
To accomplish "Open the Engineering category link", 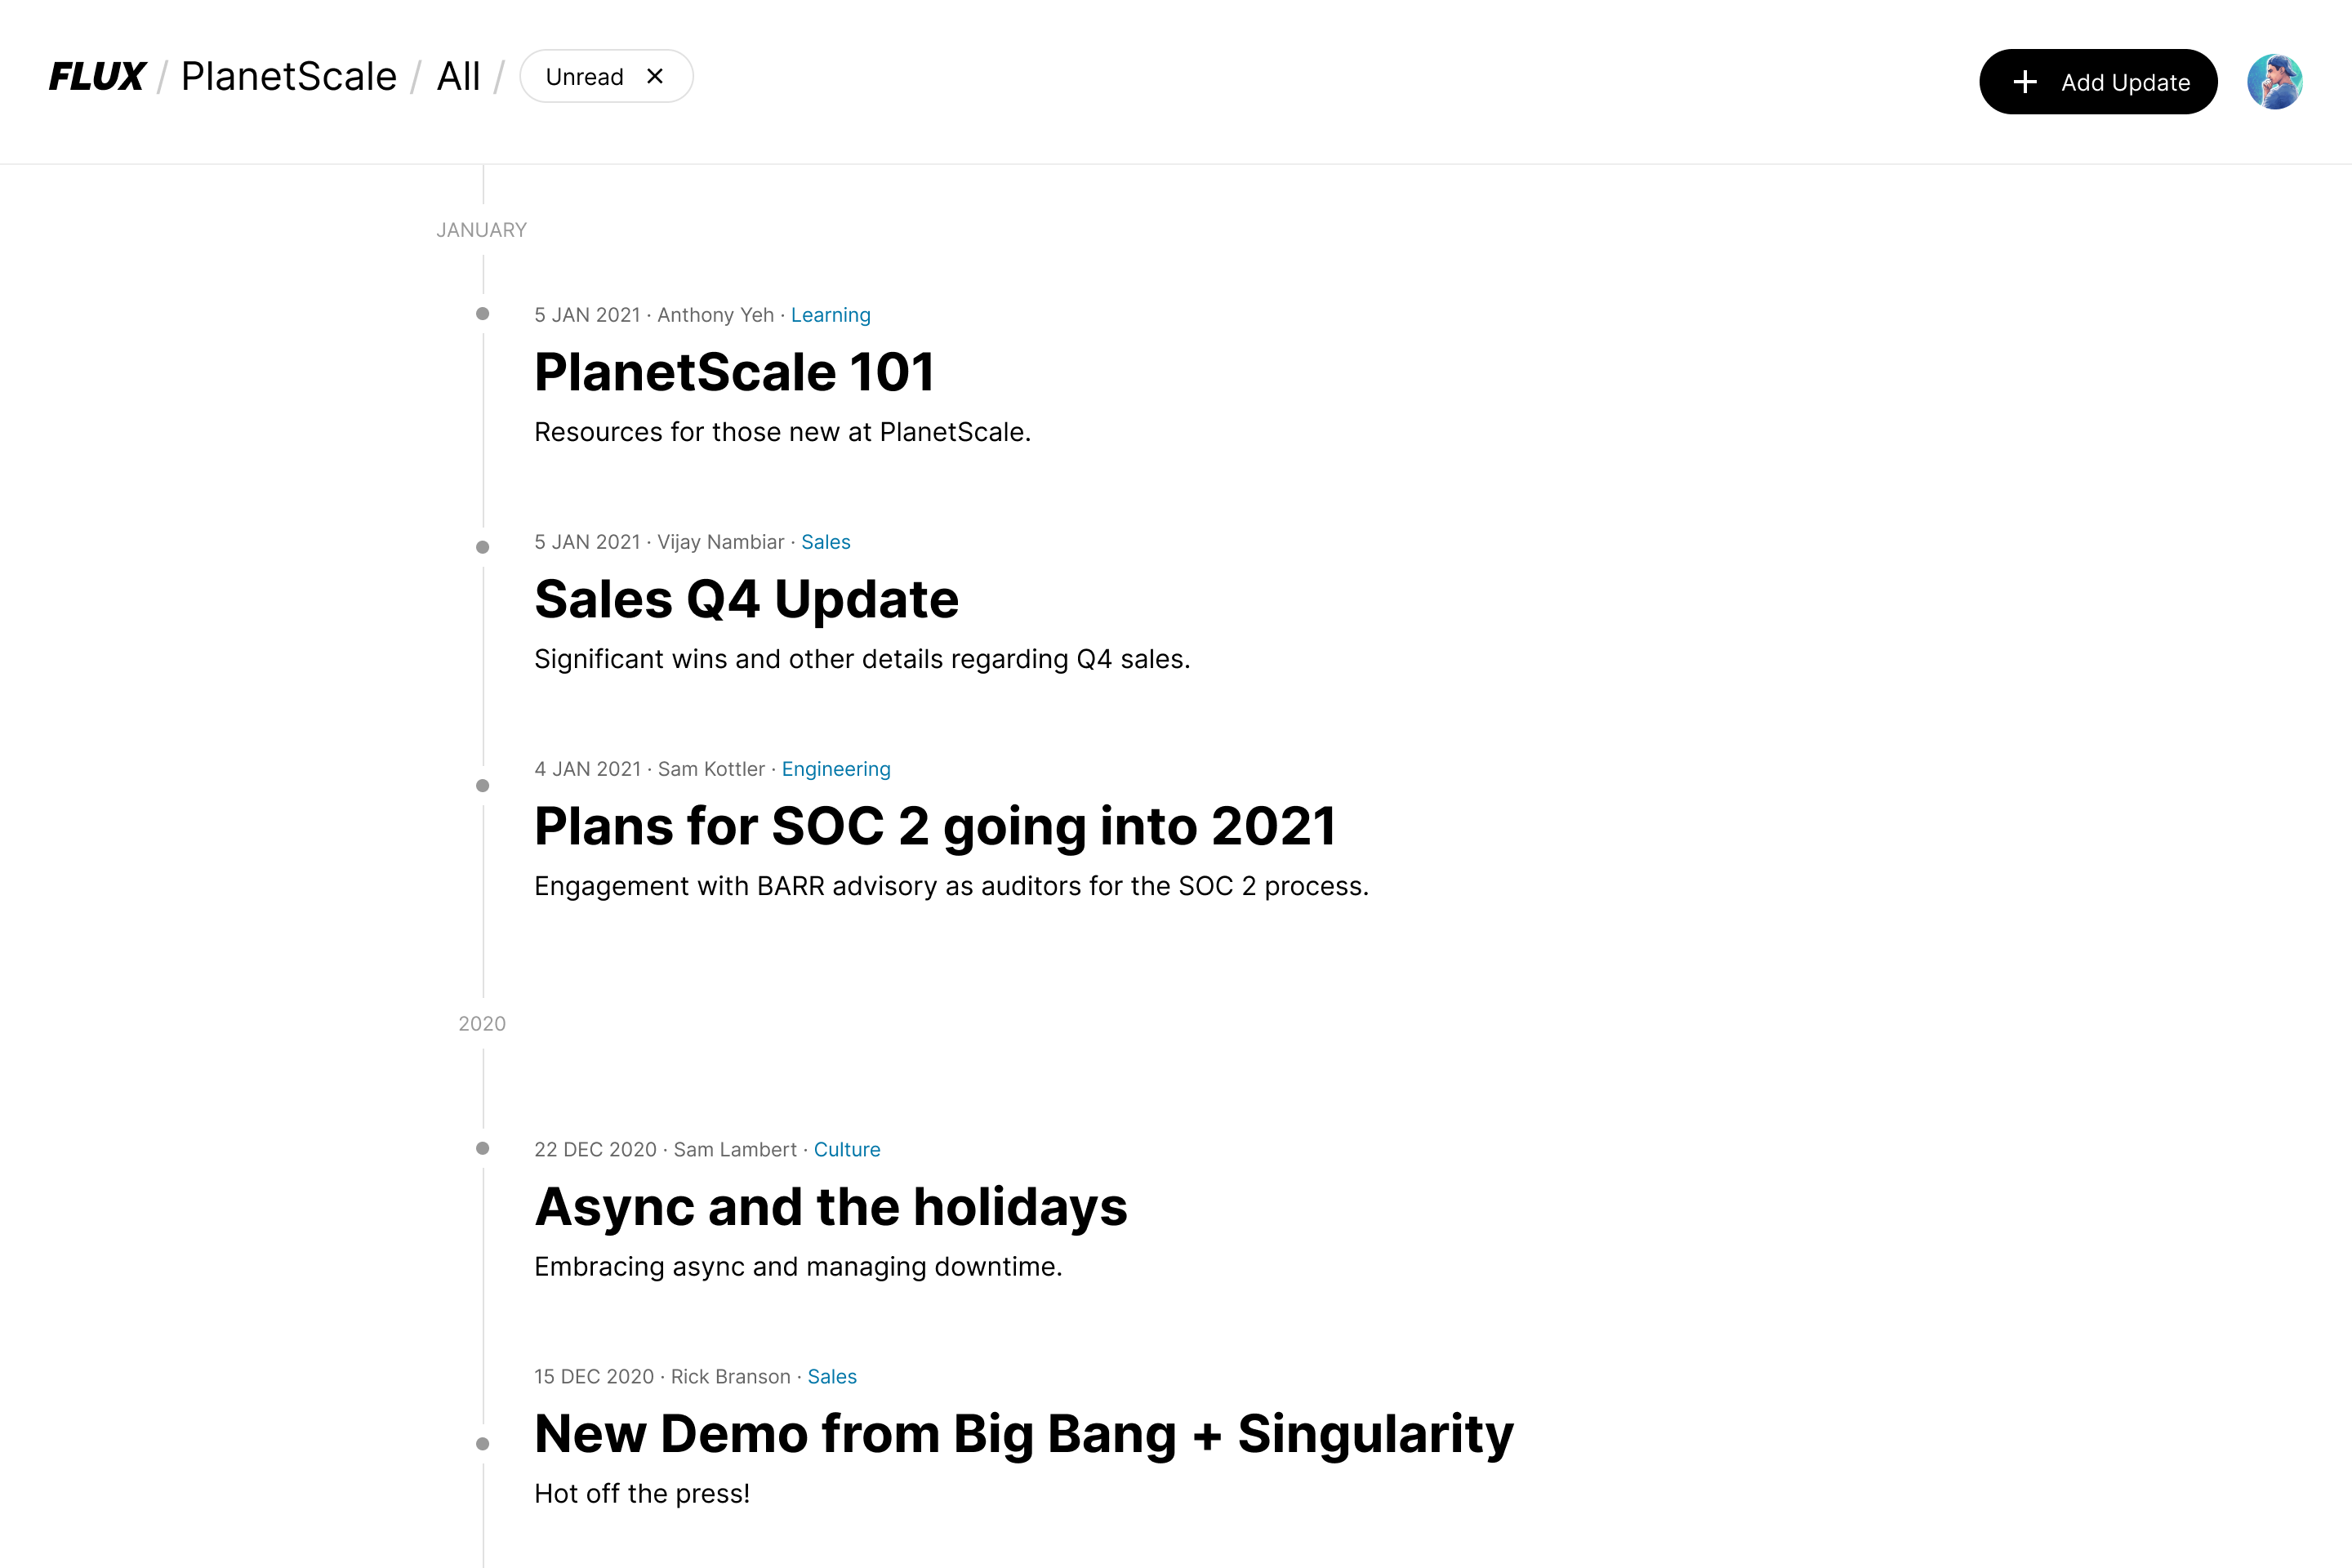I will 835,769.
